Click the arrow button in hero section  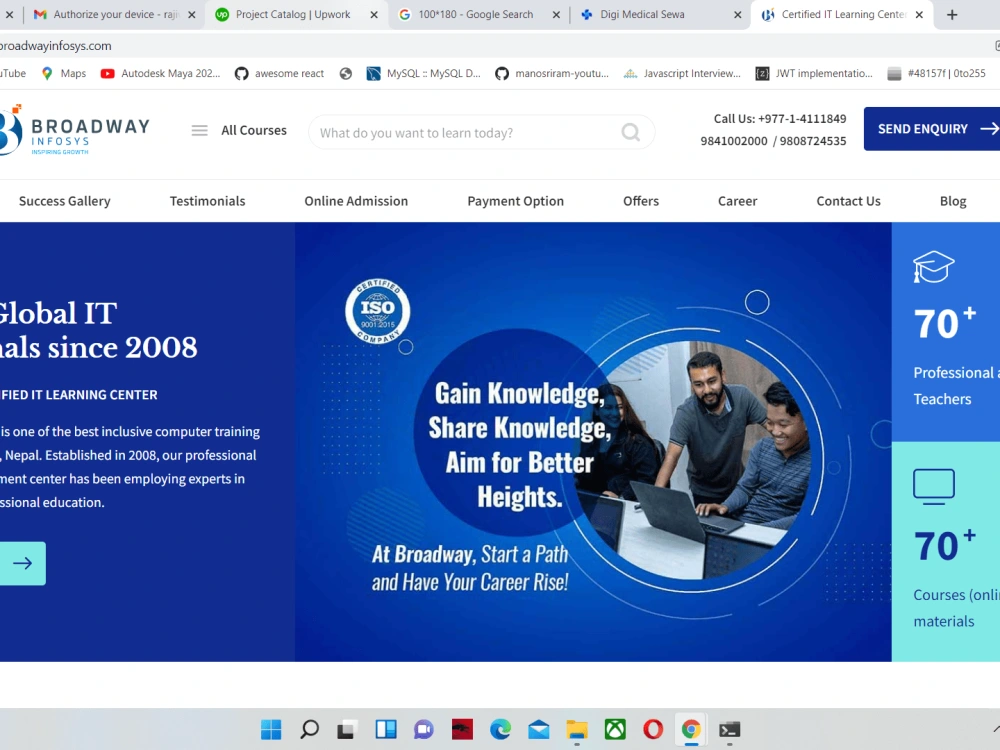tap(22, 563)
